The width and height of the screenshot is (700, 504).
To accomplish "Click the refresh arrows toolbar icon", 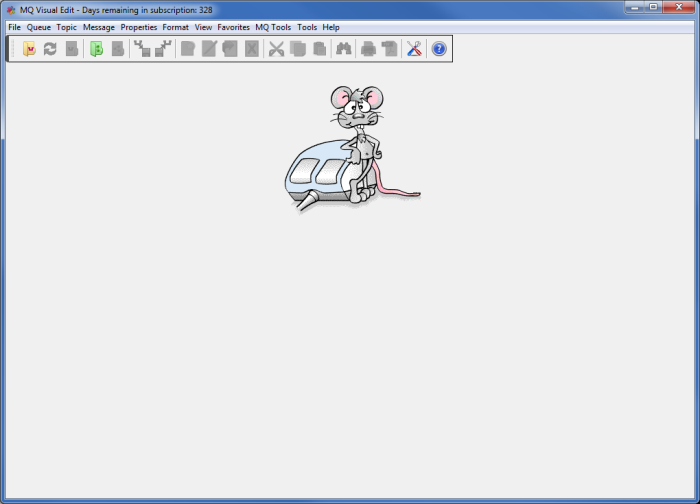I will pyautogui.click(x=50, y=49).
